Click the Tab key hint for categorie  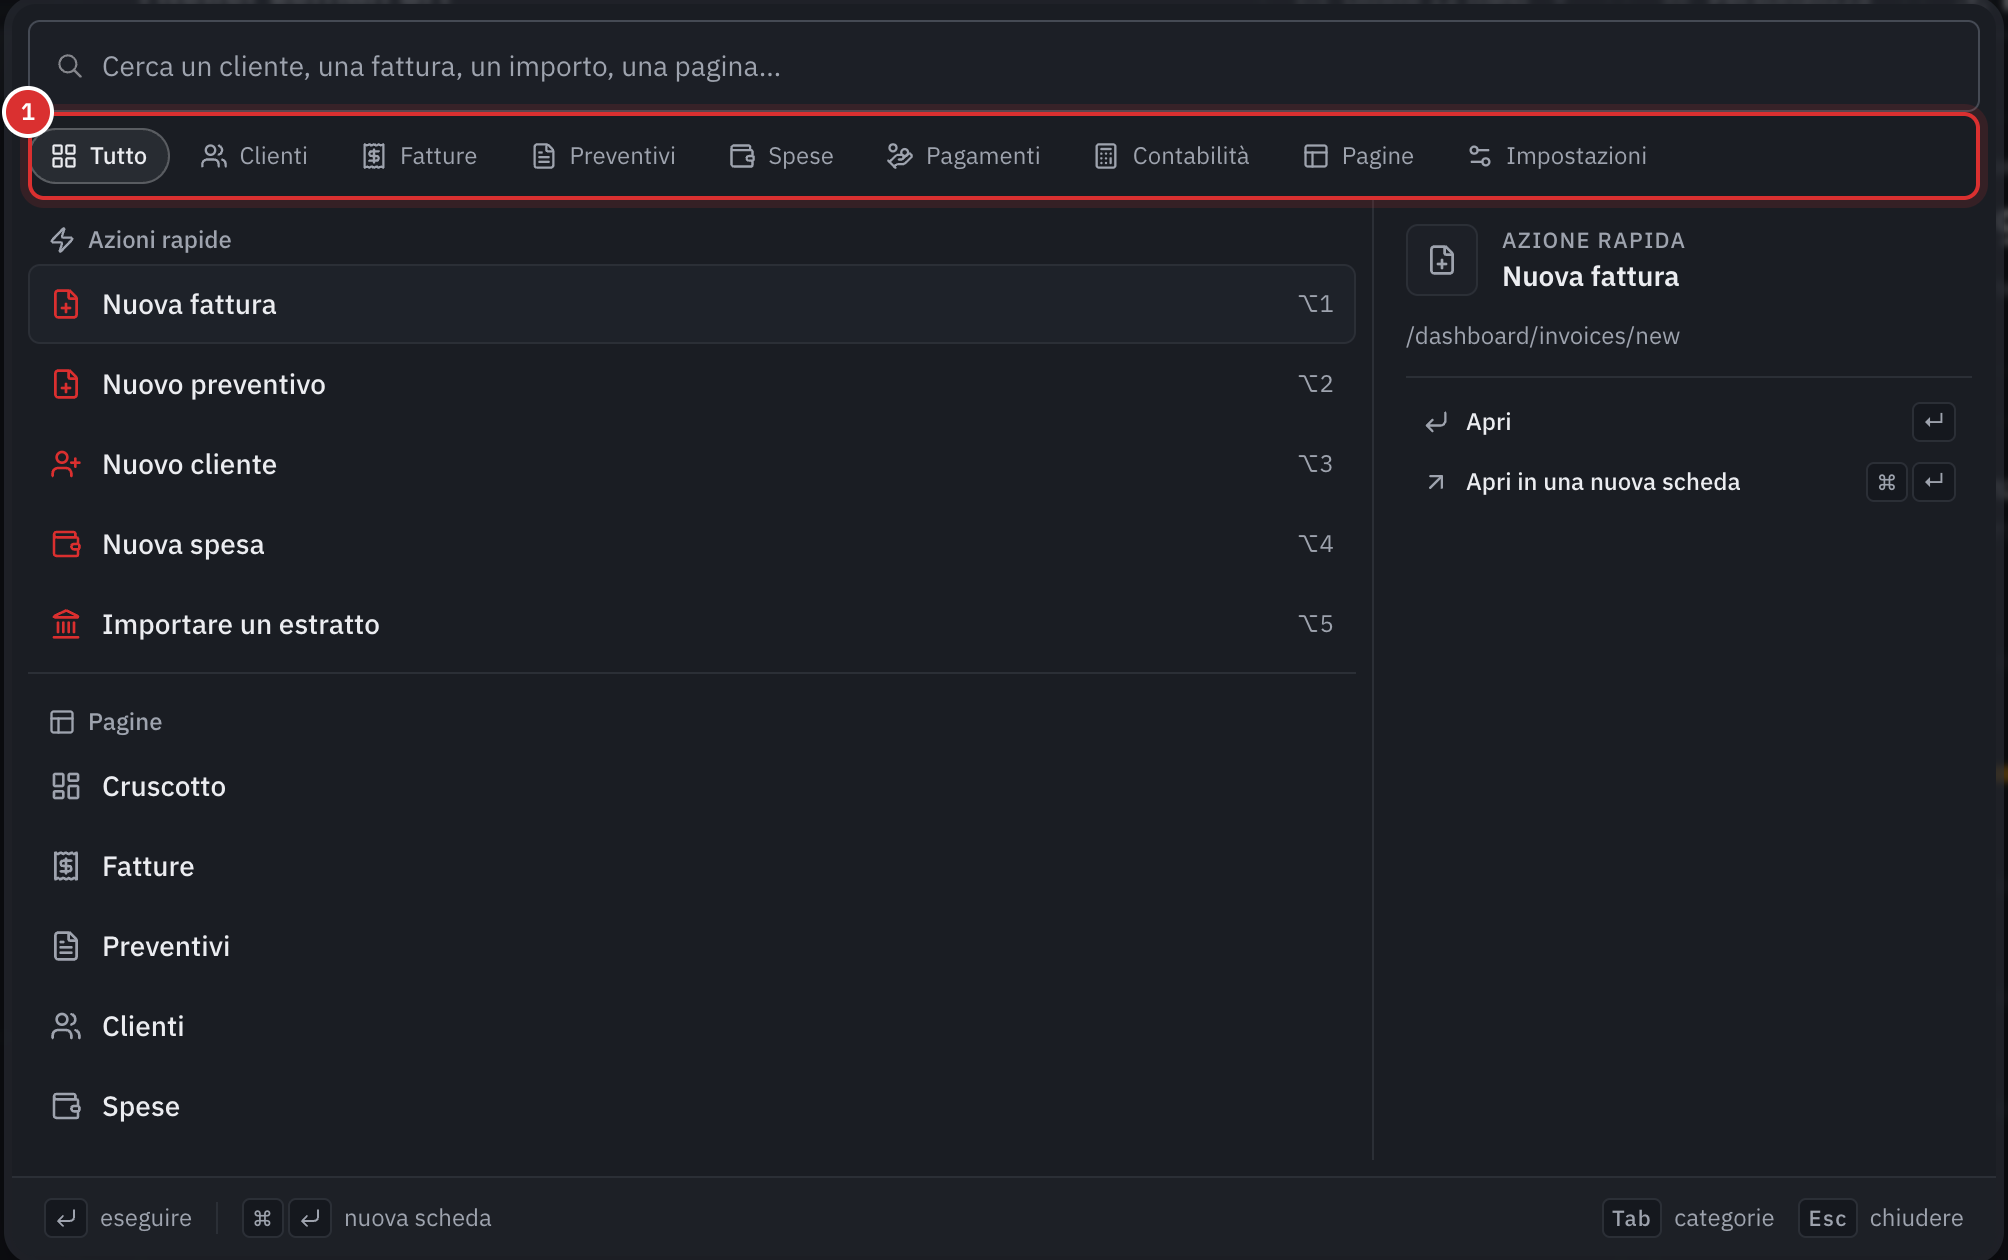pyautogui.click(x=1631, y=1218)
